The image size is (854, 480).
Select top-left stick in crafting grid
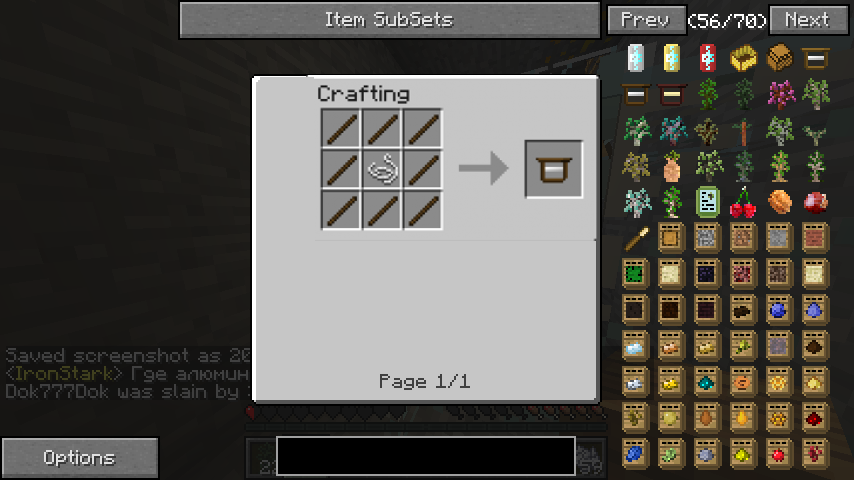tap(341, 129)
